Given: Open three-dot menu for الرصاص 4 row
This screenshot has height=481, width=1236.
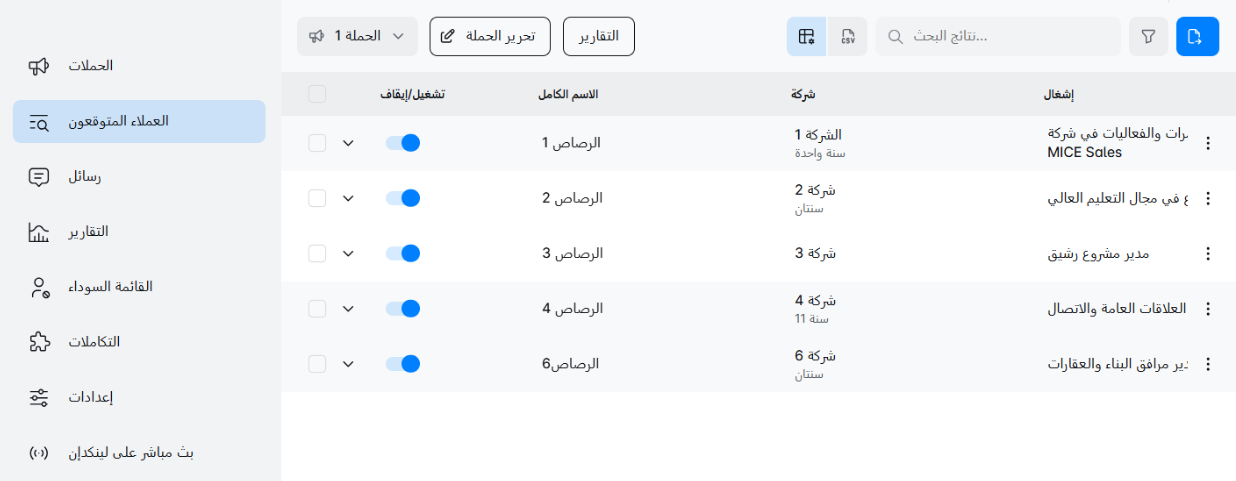Looking at the screenshot, I should tap(1208, 309).
